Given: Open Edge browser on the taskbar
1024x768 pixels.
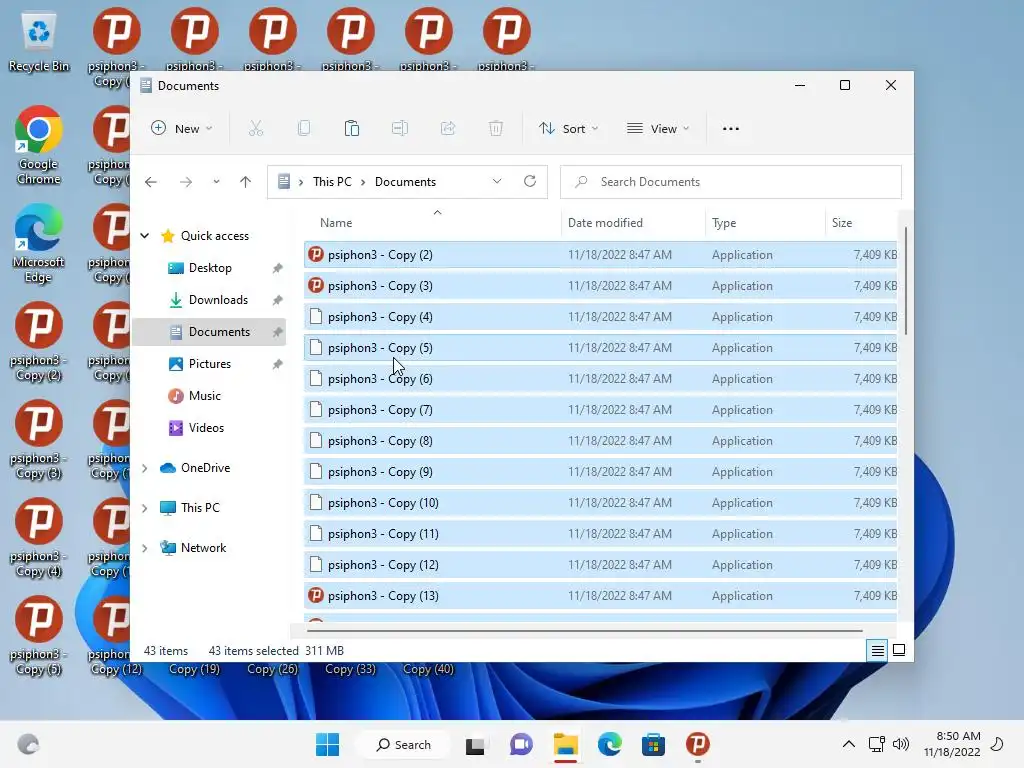Looking at the screenshot, I should 609,744.
